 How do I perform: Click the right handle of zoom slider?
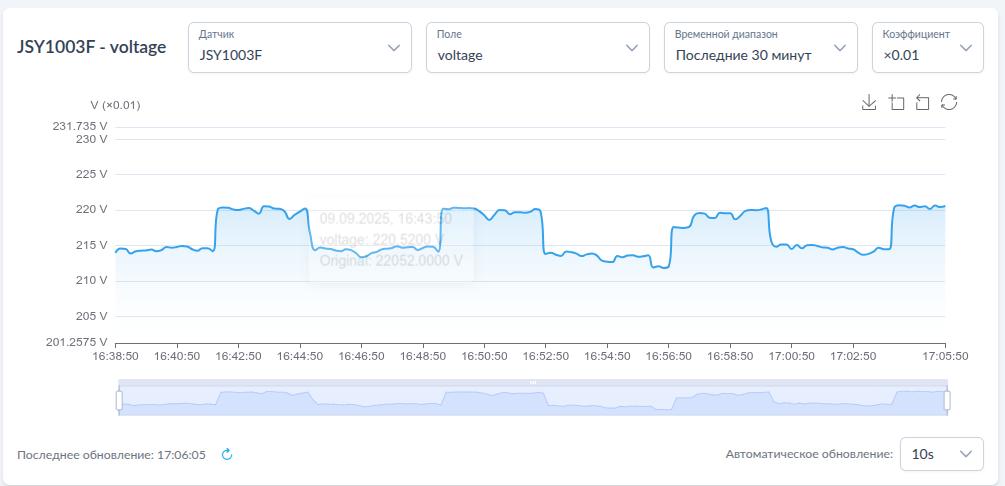pyautogui.click(x=946, y=400)
